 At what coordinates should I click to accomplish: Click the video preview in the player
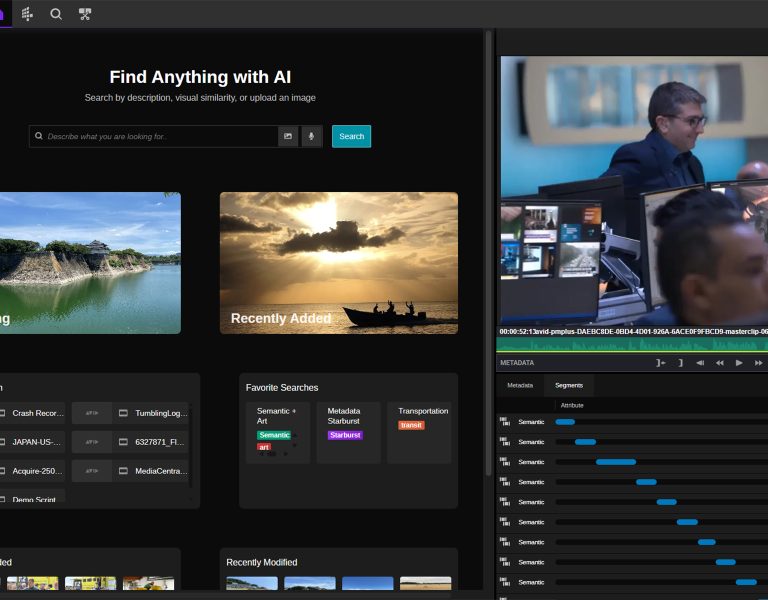click(x=634, y=190)
